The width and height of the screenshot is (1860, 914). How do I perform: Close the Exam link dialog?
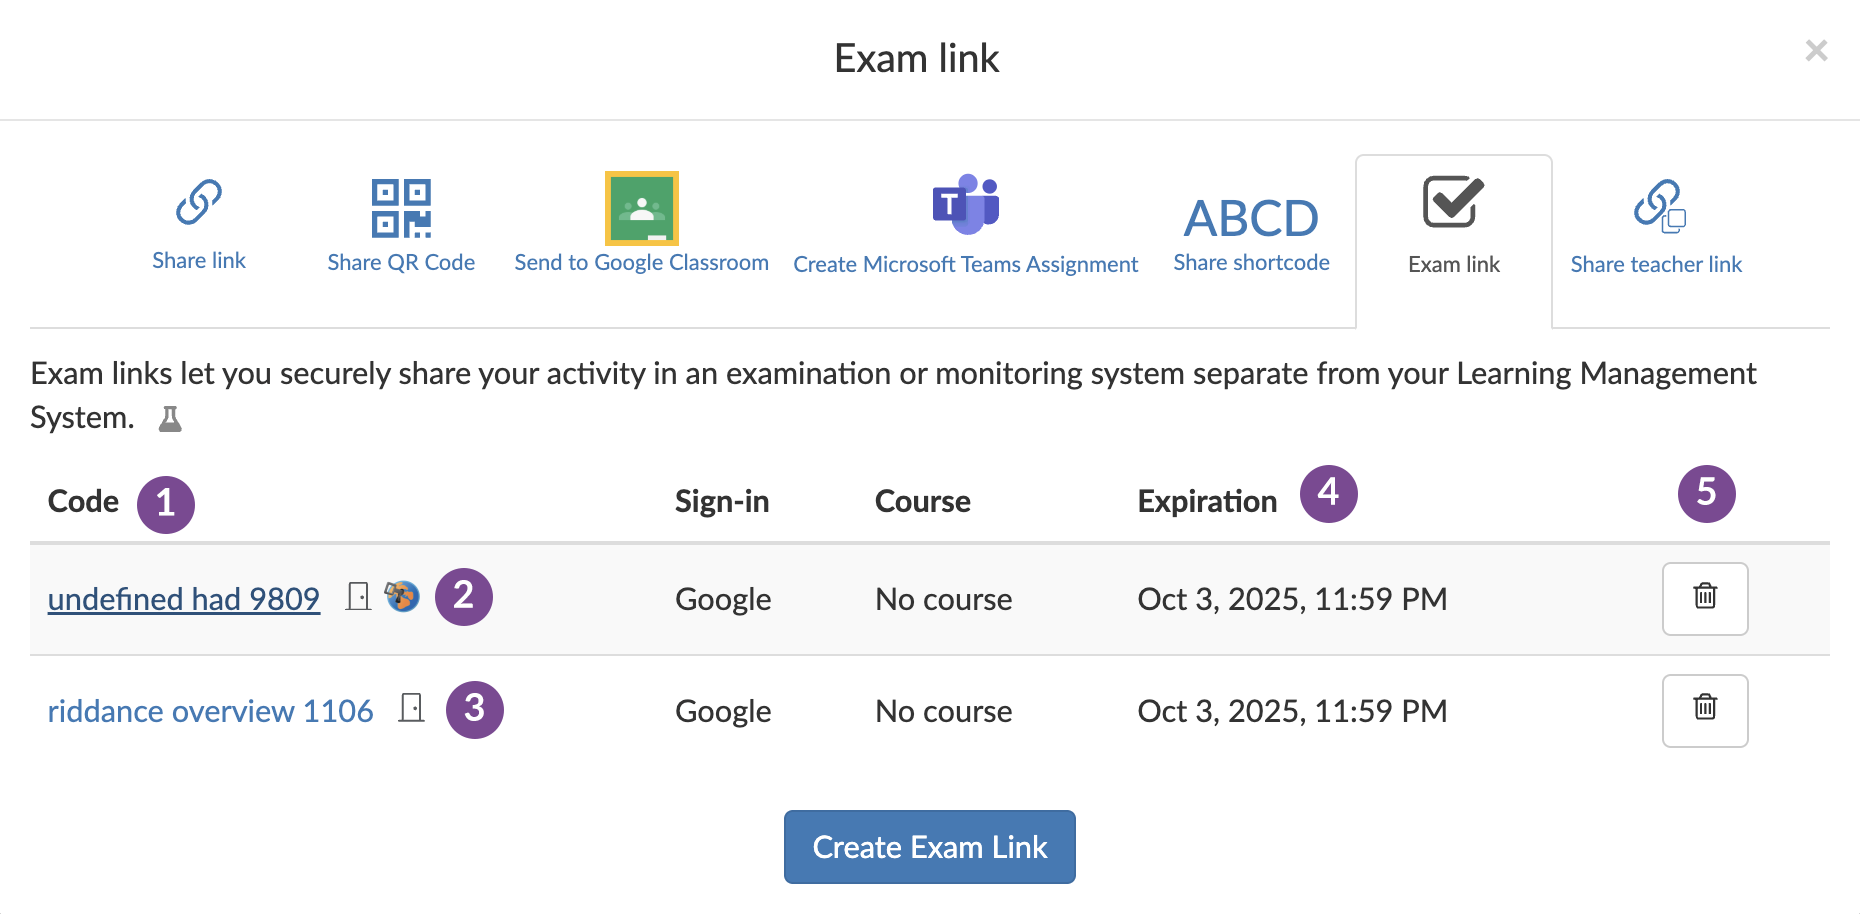[1817, 50]
